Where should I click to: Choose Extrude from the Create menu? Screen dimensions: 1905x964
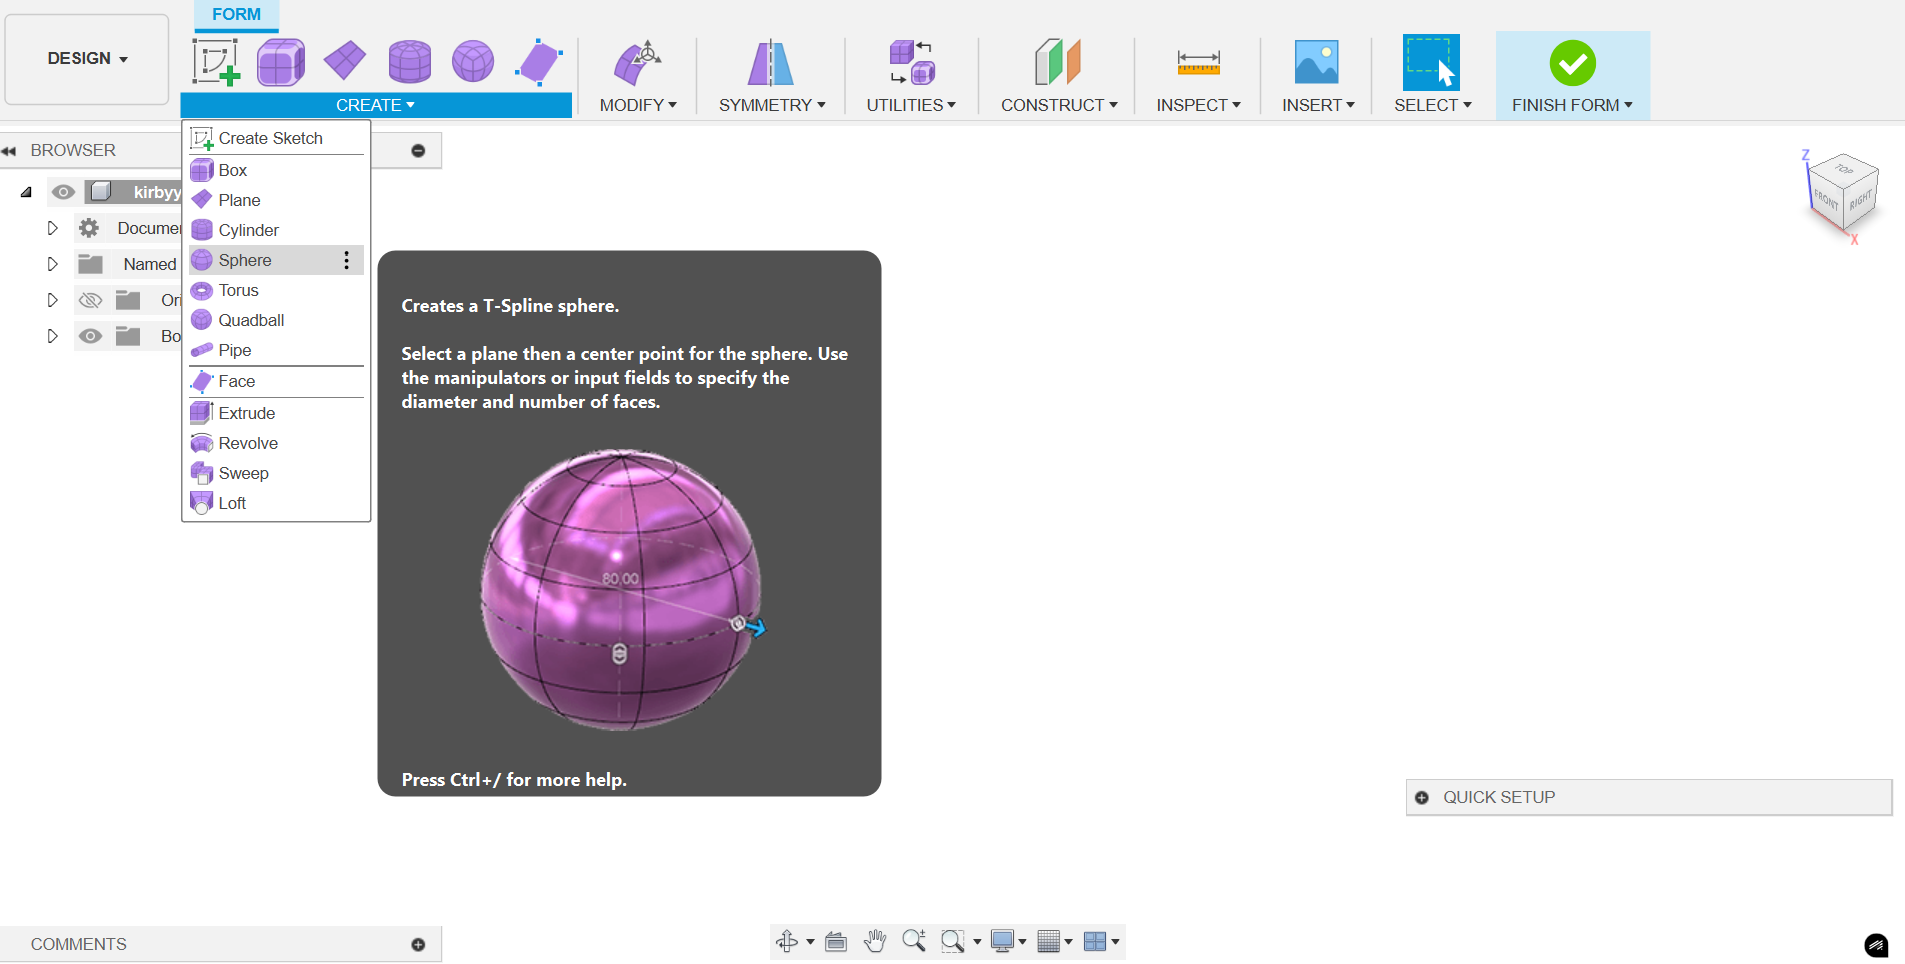tap(276, 413)
